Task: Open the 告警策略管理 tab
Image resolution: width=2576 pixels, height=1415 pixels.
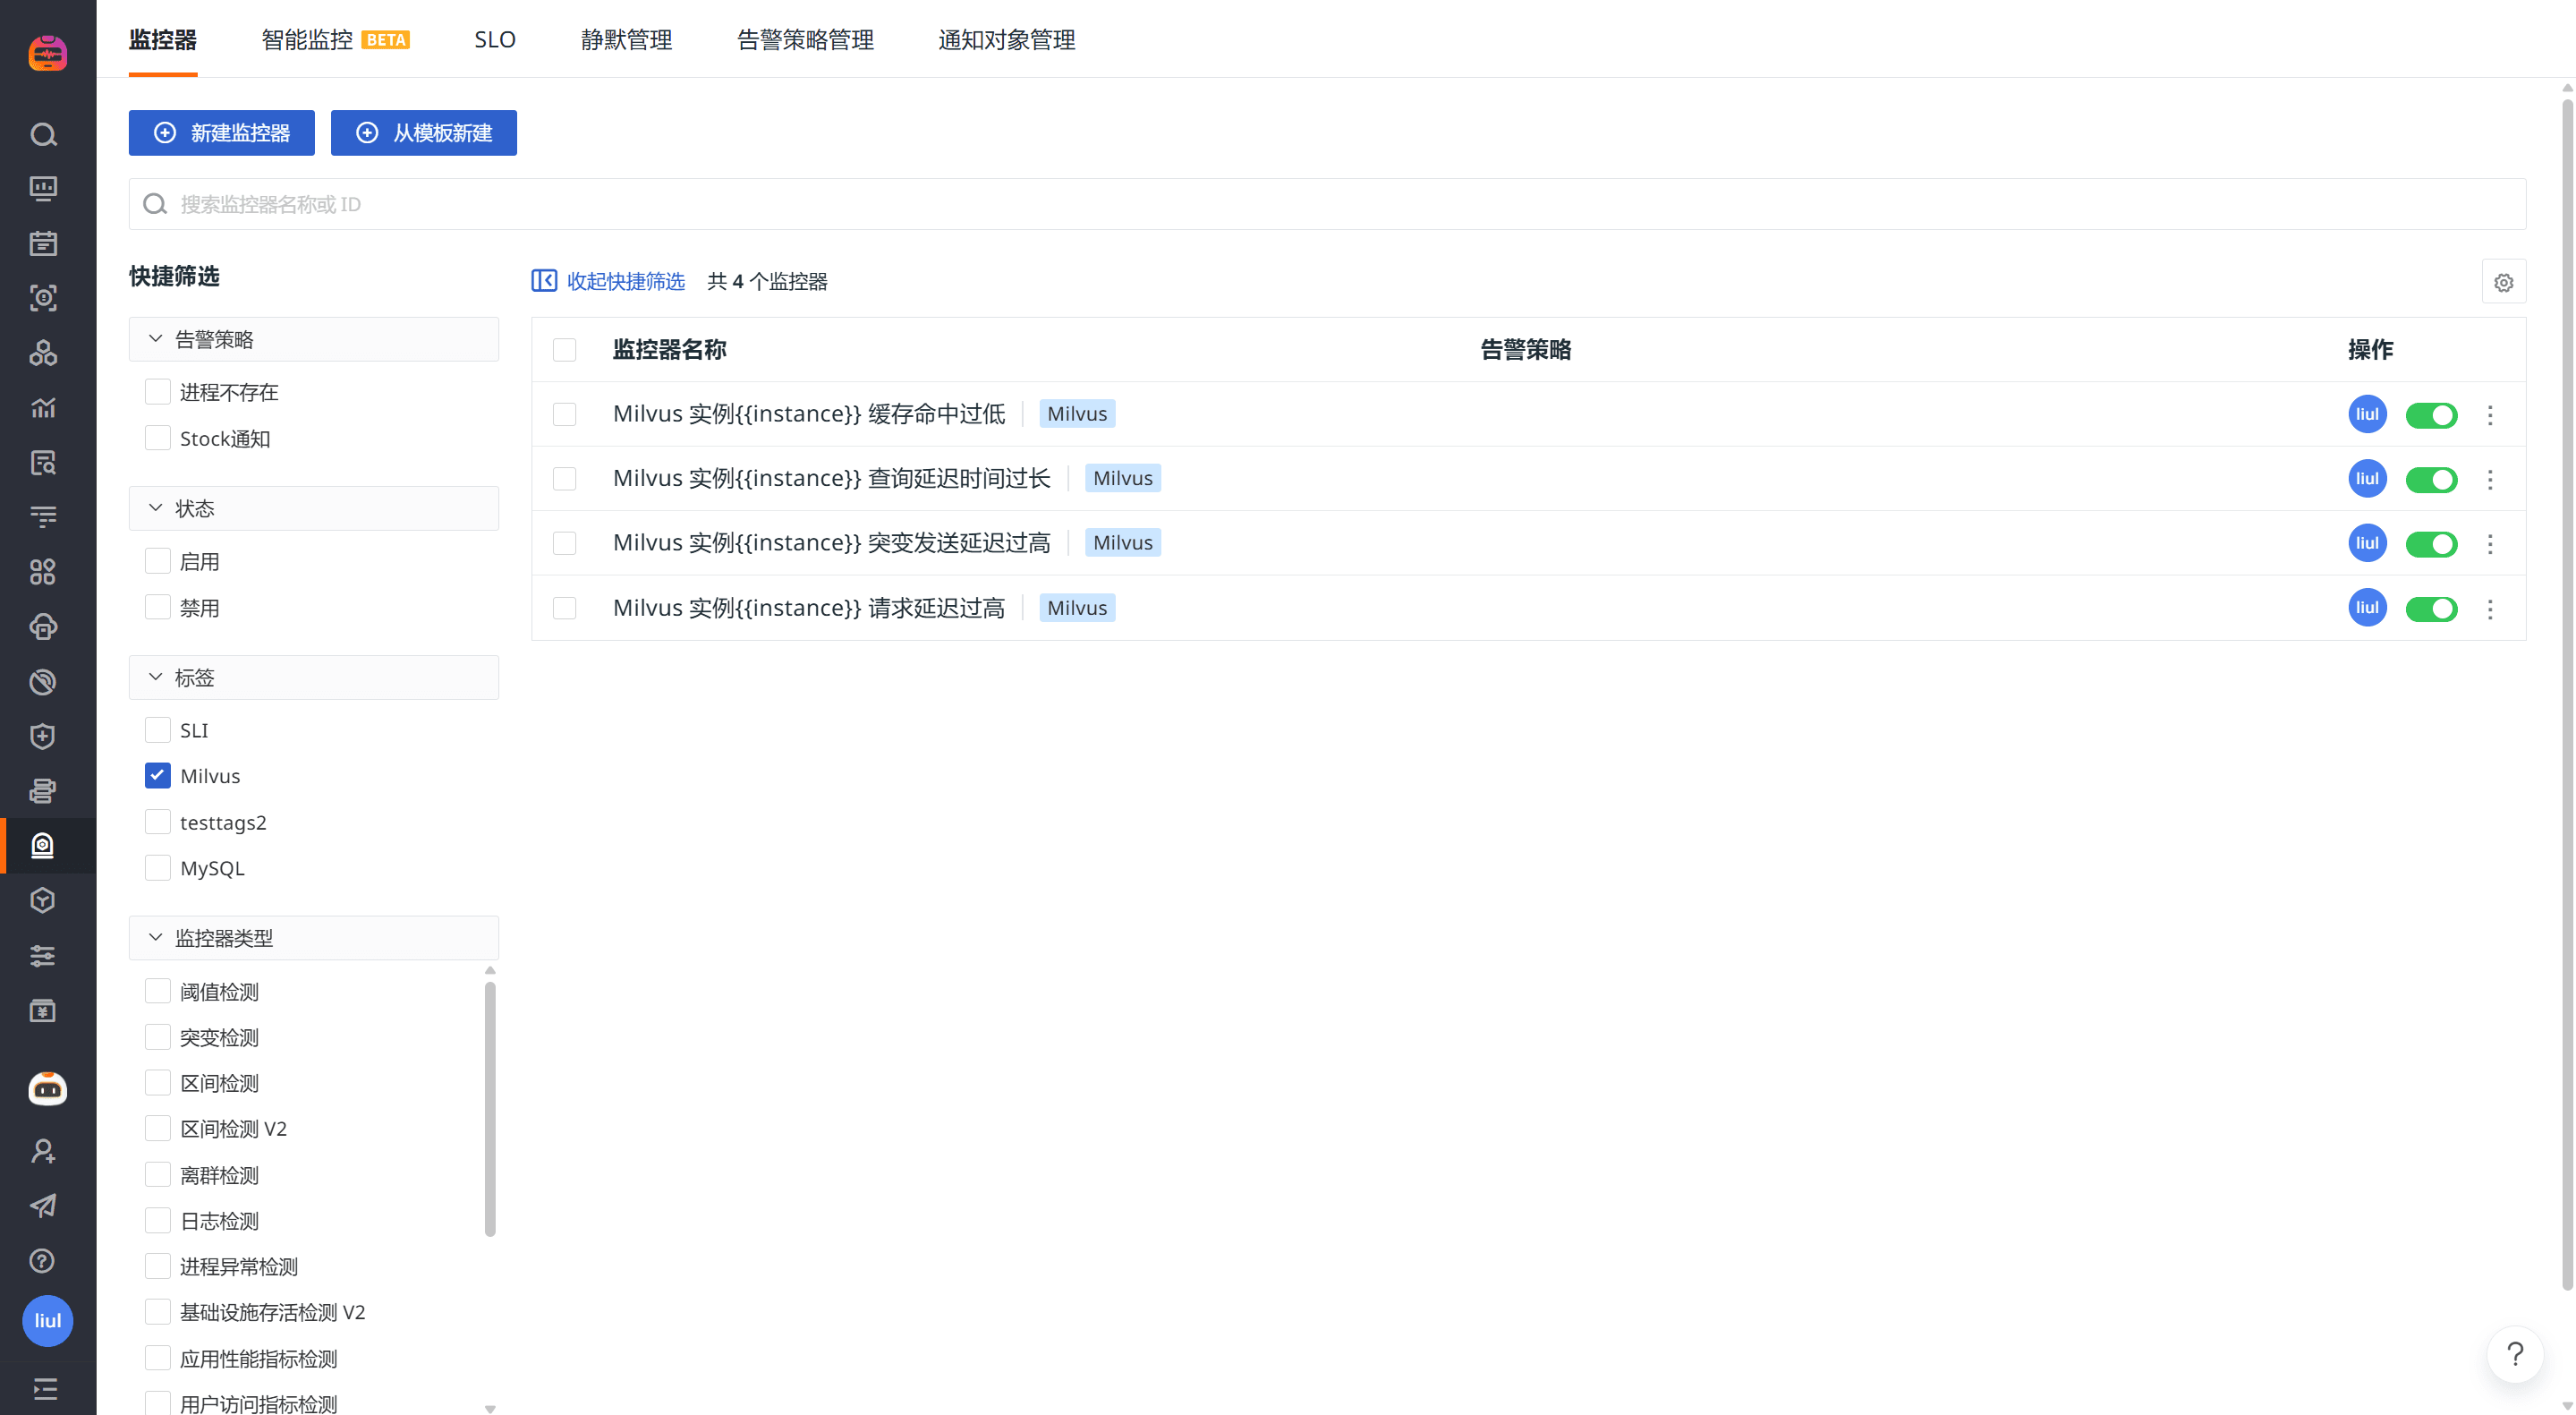Action: point(805,40)
